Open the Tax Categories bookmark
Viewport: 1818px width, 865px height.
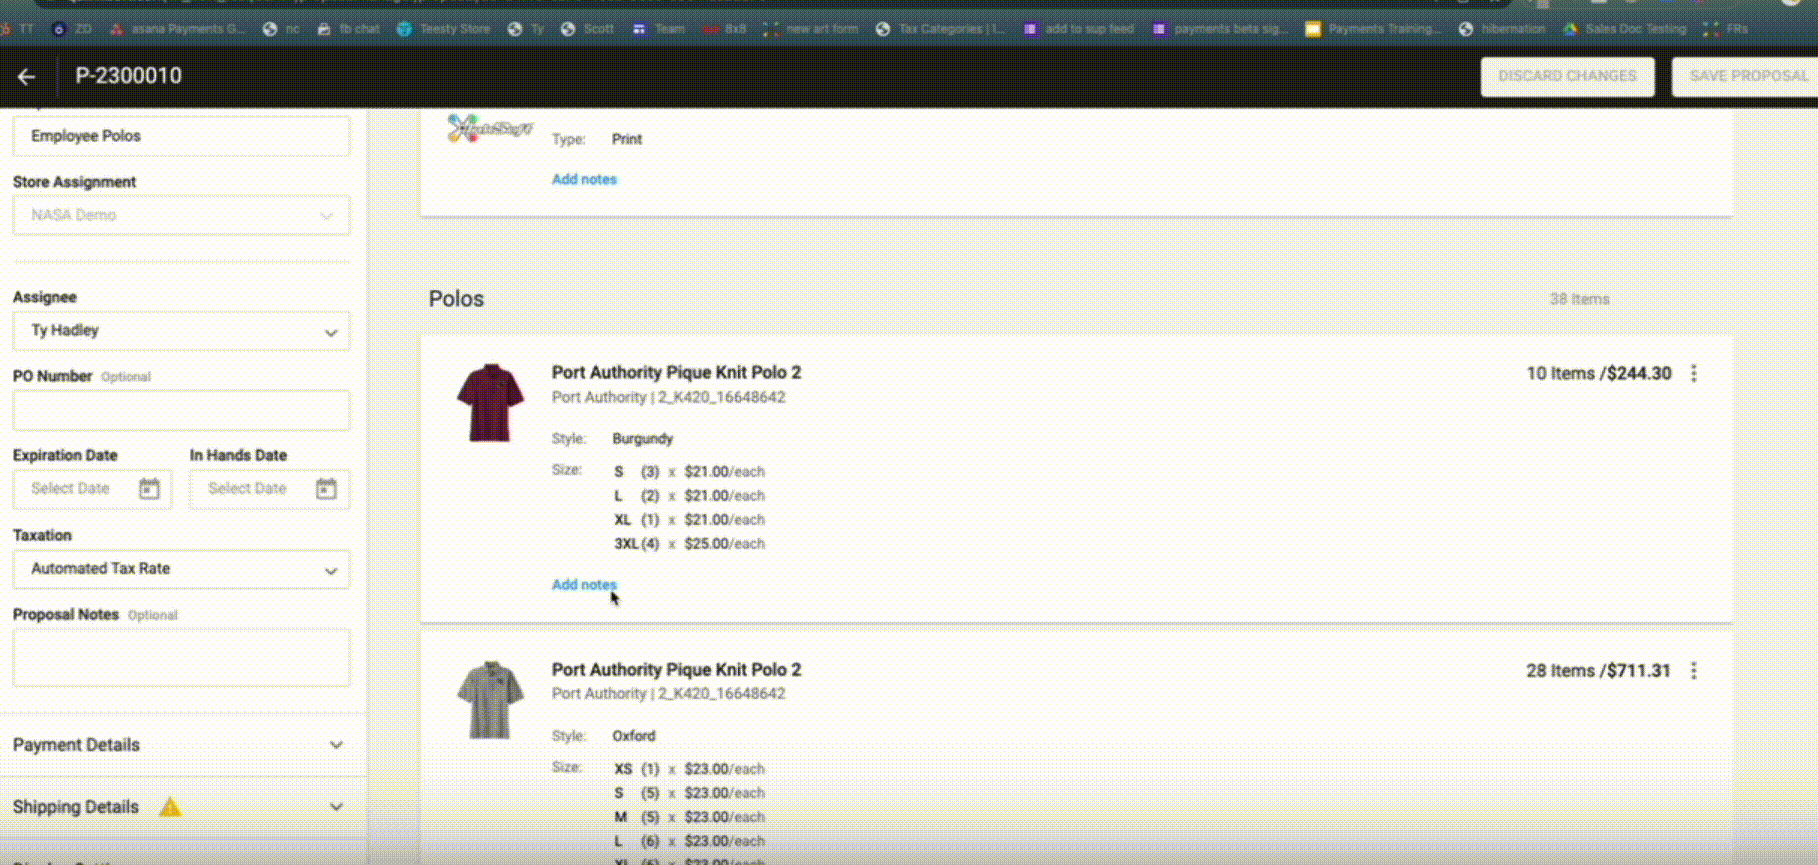[x=940, y=29]
